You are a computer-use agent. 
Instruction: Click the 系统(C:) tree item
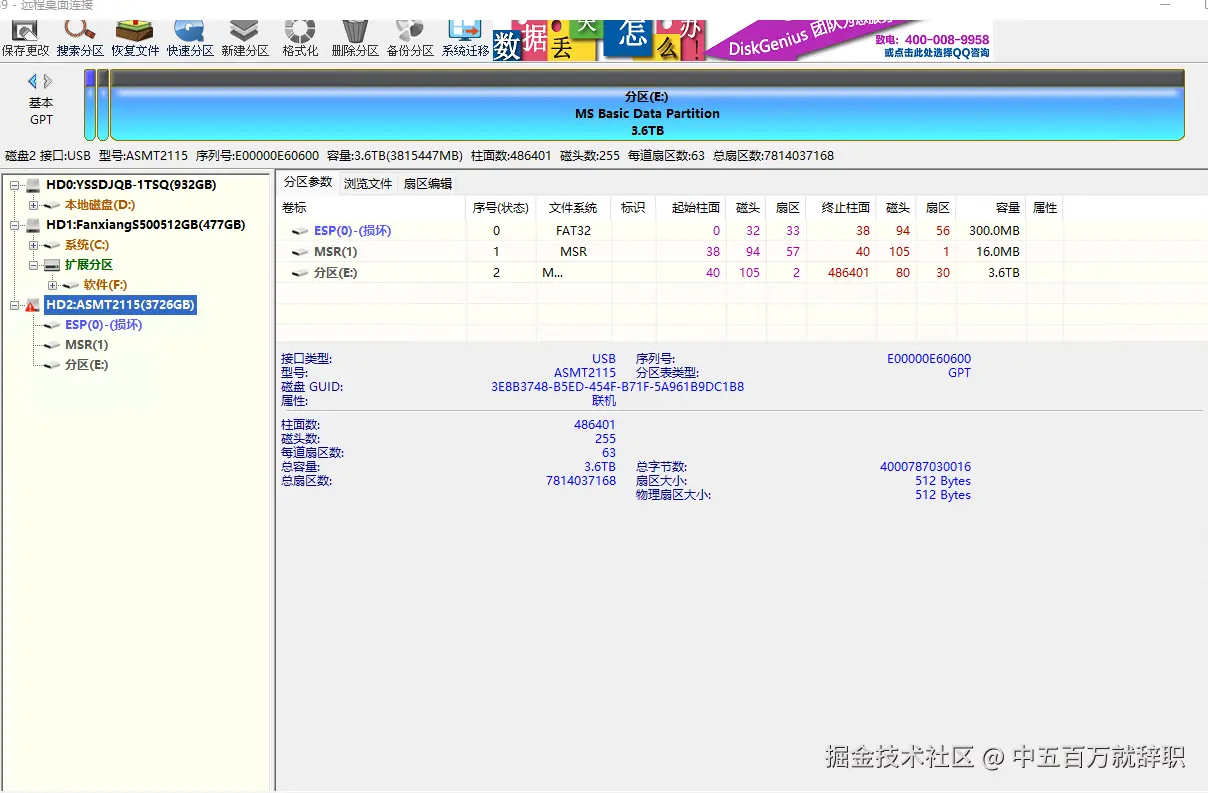(86, 244)
